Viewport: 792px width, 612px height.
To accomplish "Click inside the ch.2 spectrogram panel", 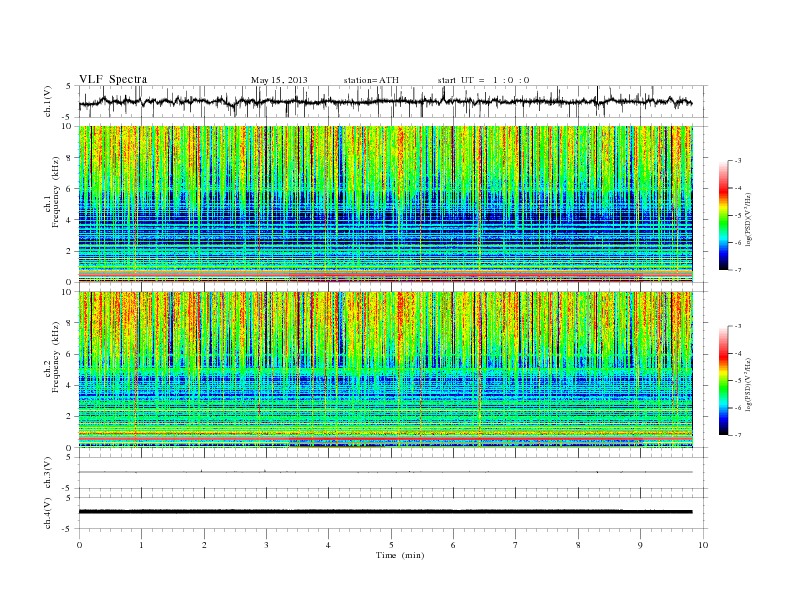I will 385,369.
